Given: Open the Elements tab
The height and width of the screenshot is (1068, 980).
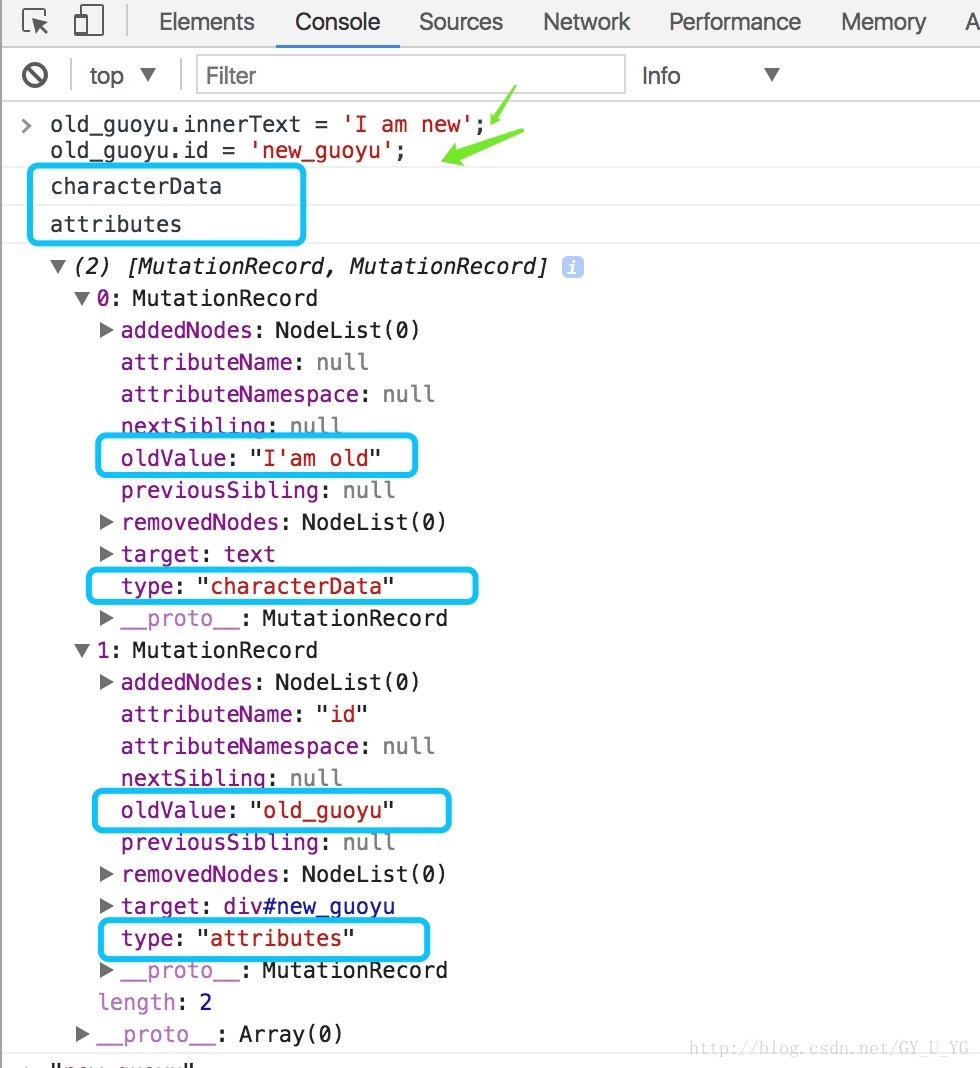Looking at the screenshot, I should click(x=206, y=22).
